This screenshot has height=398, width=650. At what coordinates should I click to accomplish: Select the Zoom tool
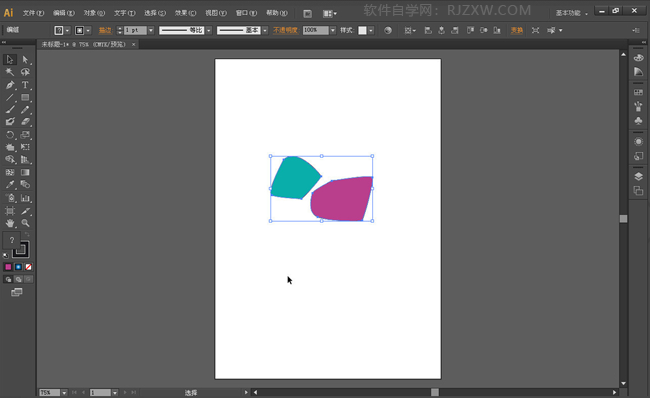click(x=25, y=223)
